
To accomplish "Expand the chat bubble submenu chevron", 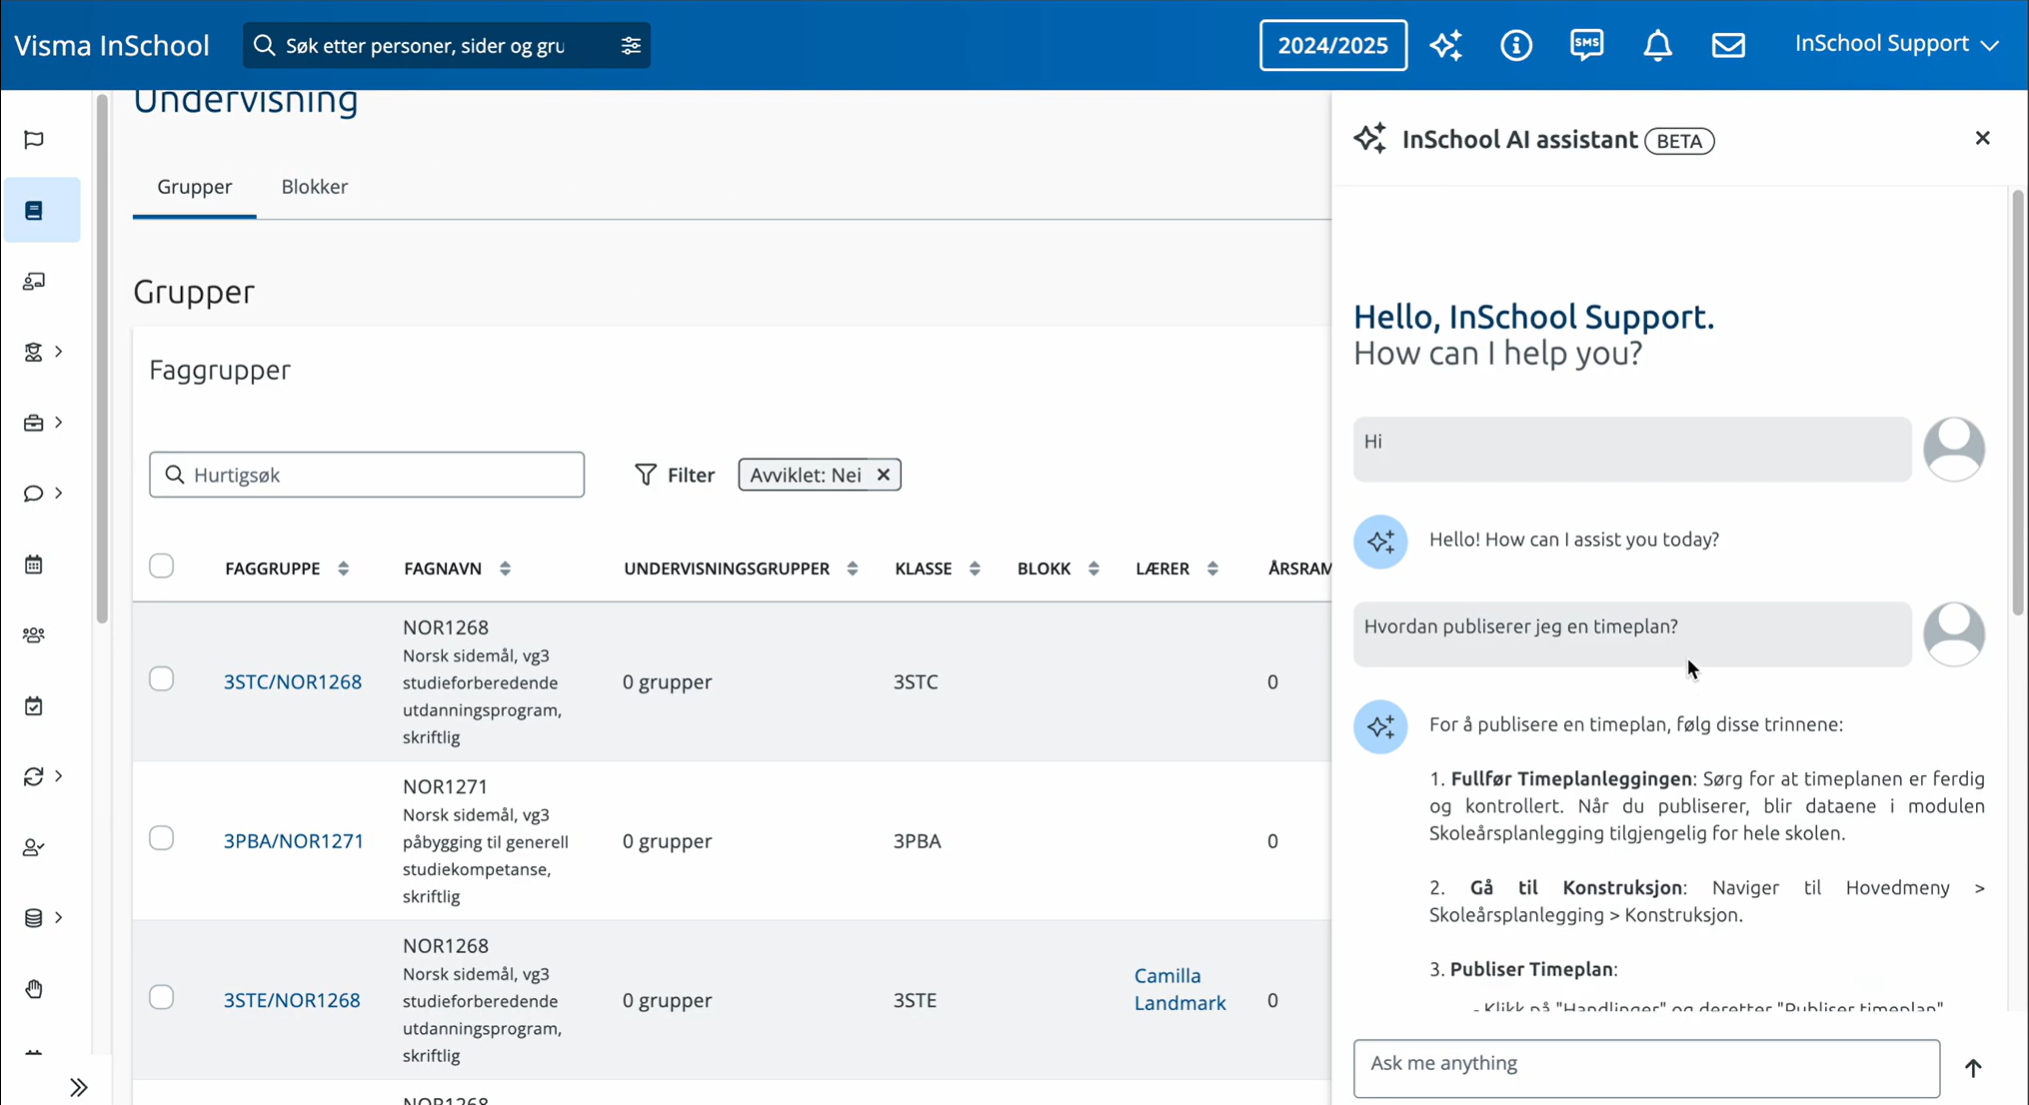I will (59, 494).
